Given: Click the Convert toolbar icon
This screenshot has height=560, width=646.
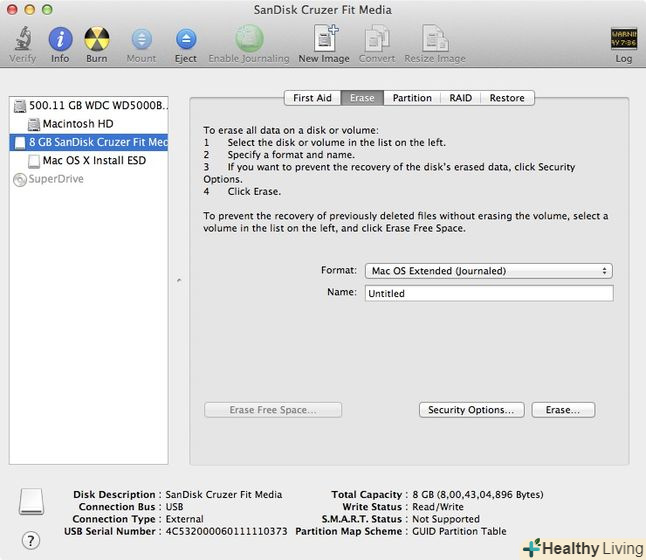Looking at the screenshot, I should pos(377,38).
